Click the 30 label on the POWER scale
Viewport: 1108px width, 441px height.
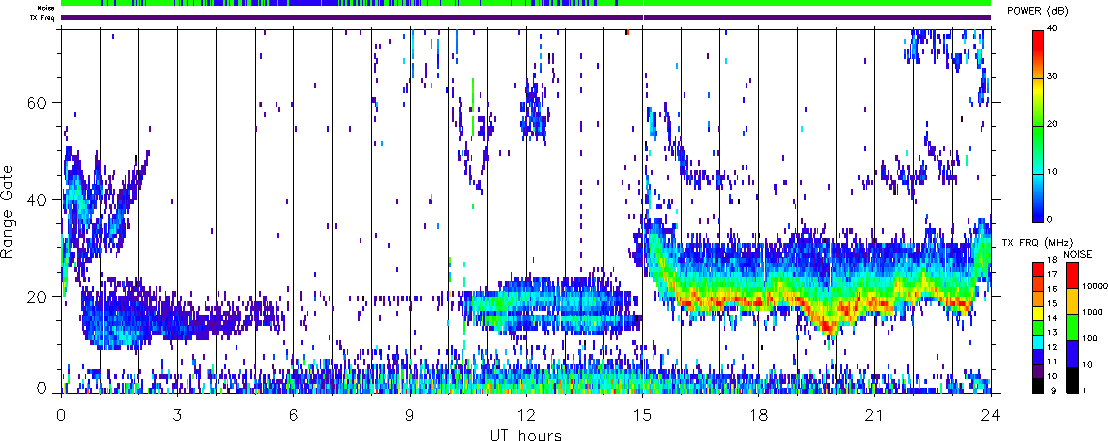(x=1053, y=76)
